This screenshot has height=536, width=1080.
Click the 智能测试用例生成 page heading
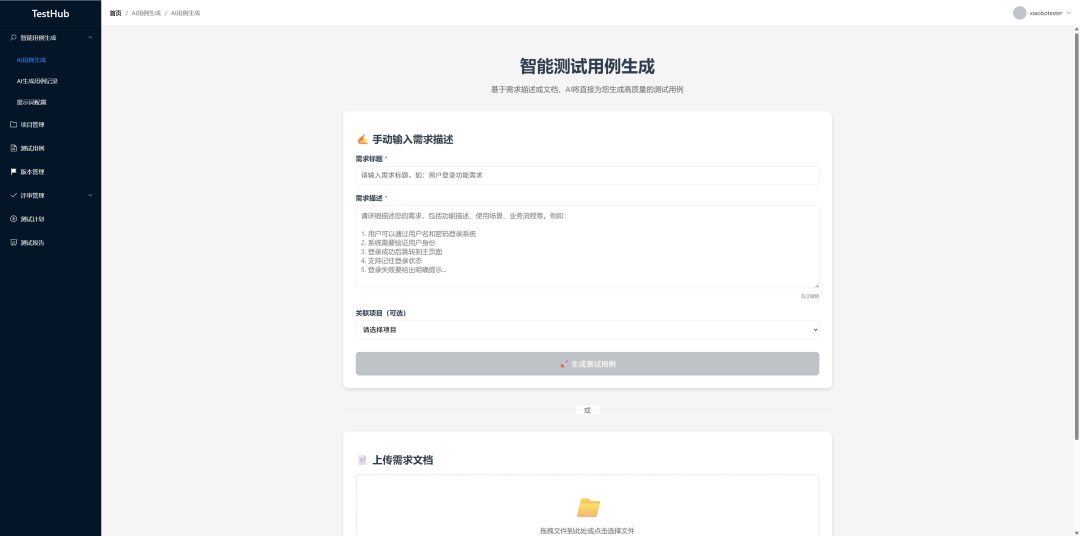(x=588, y=66)
